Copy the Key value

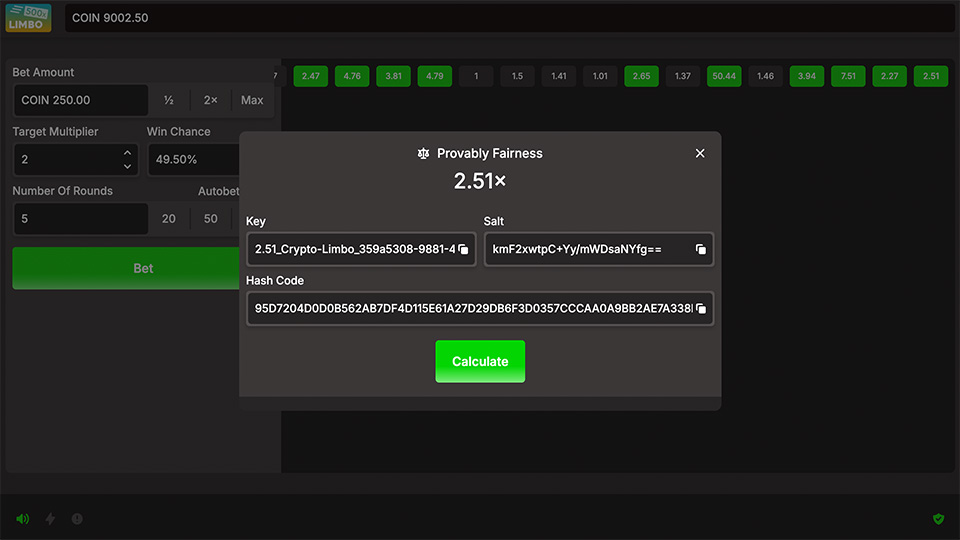463,249
